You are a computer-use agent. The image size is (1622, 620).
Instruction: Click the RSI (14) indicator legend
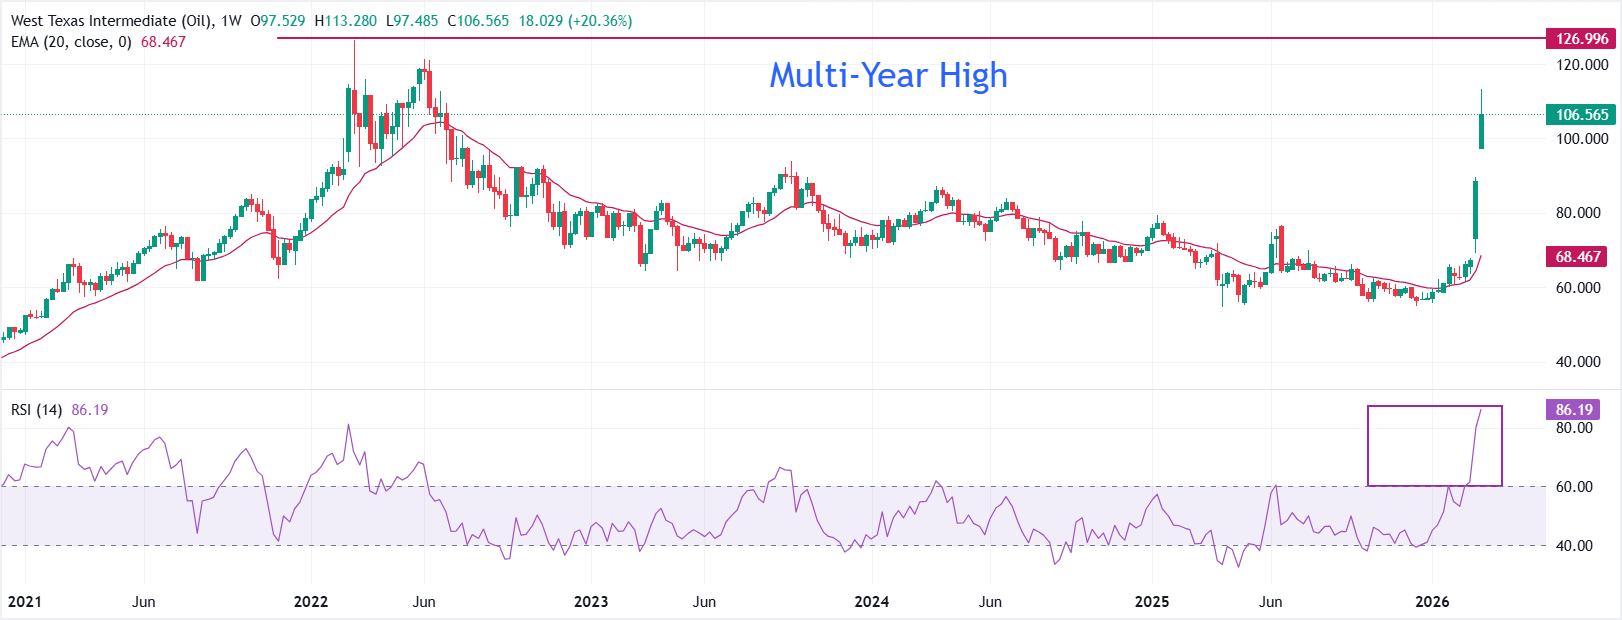coord(37,410)
